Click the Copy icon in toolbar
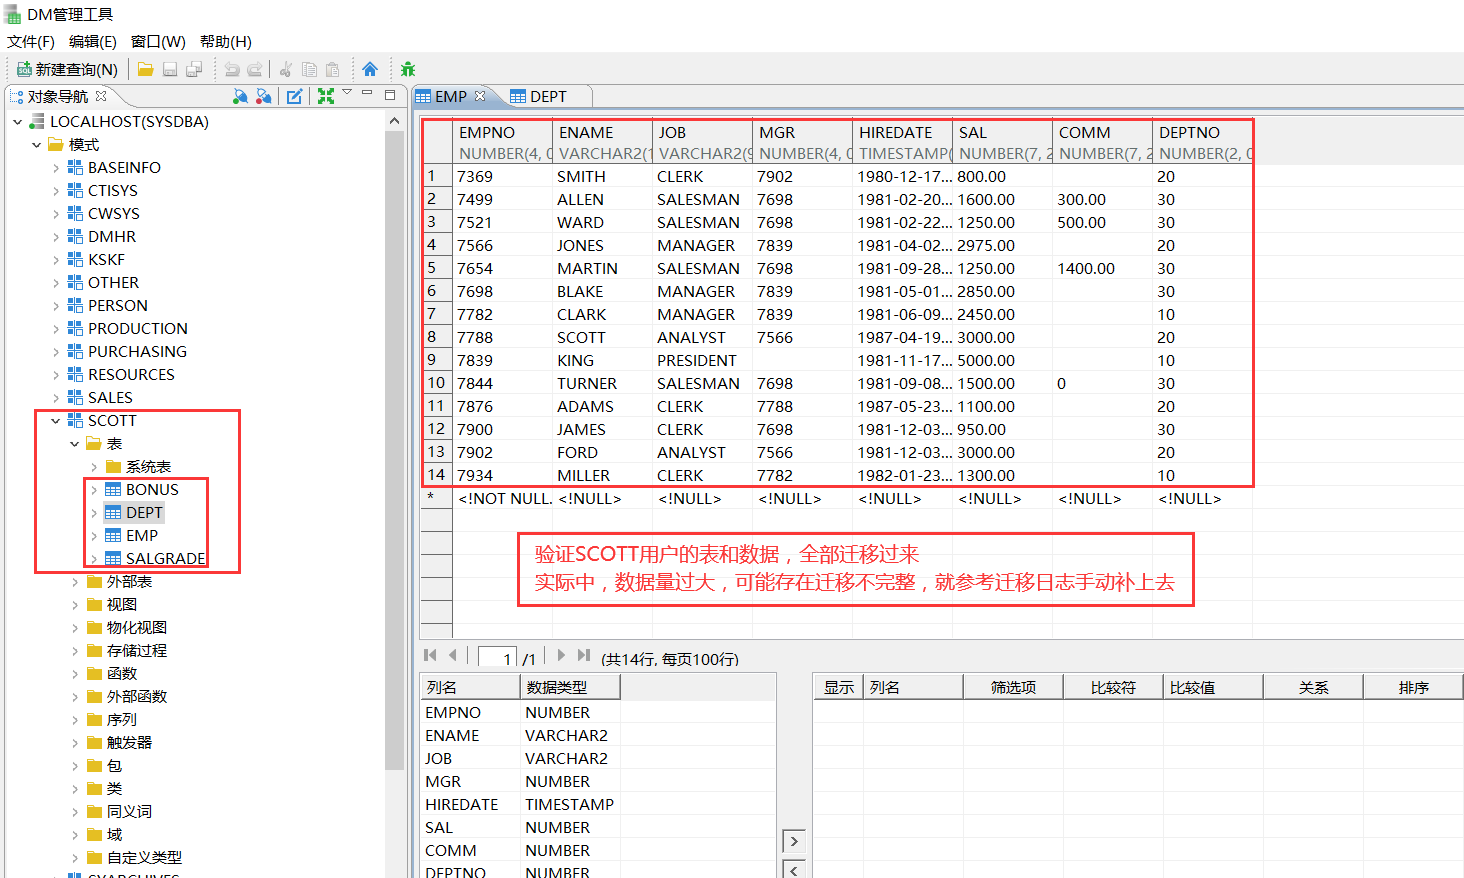 click(x=309, y=69)
